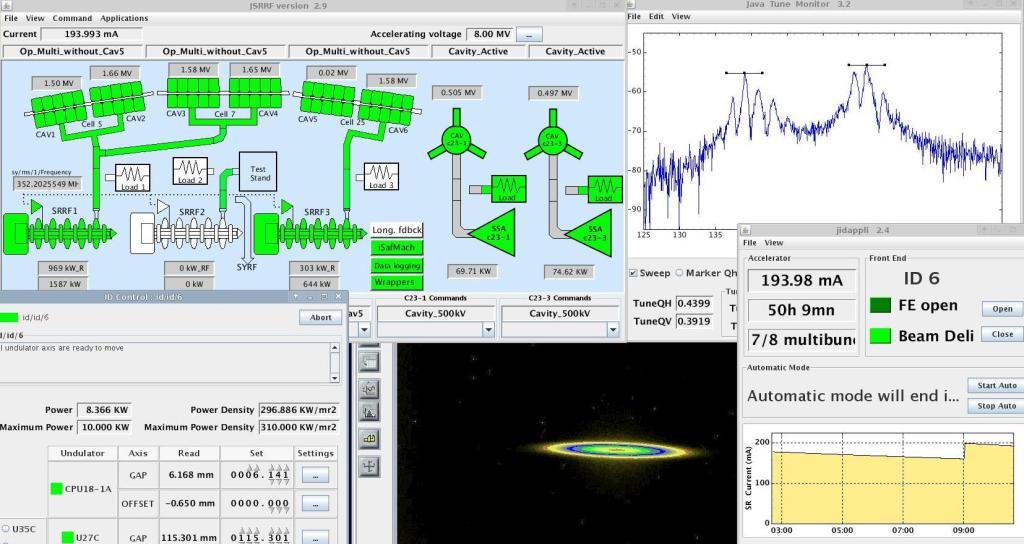Click the SRRF1 klystron transmitter icon
The image size is (1024, 544).
click(x=60, y=233)
